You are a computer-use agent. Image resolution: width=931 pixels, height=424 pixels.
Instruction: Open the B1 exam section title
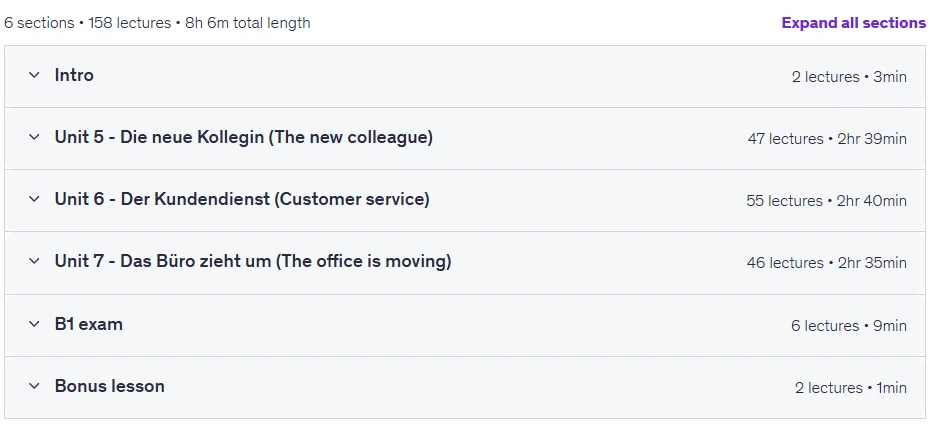coord(88,324)
